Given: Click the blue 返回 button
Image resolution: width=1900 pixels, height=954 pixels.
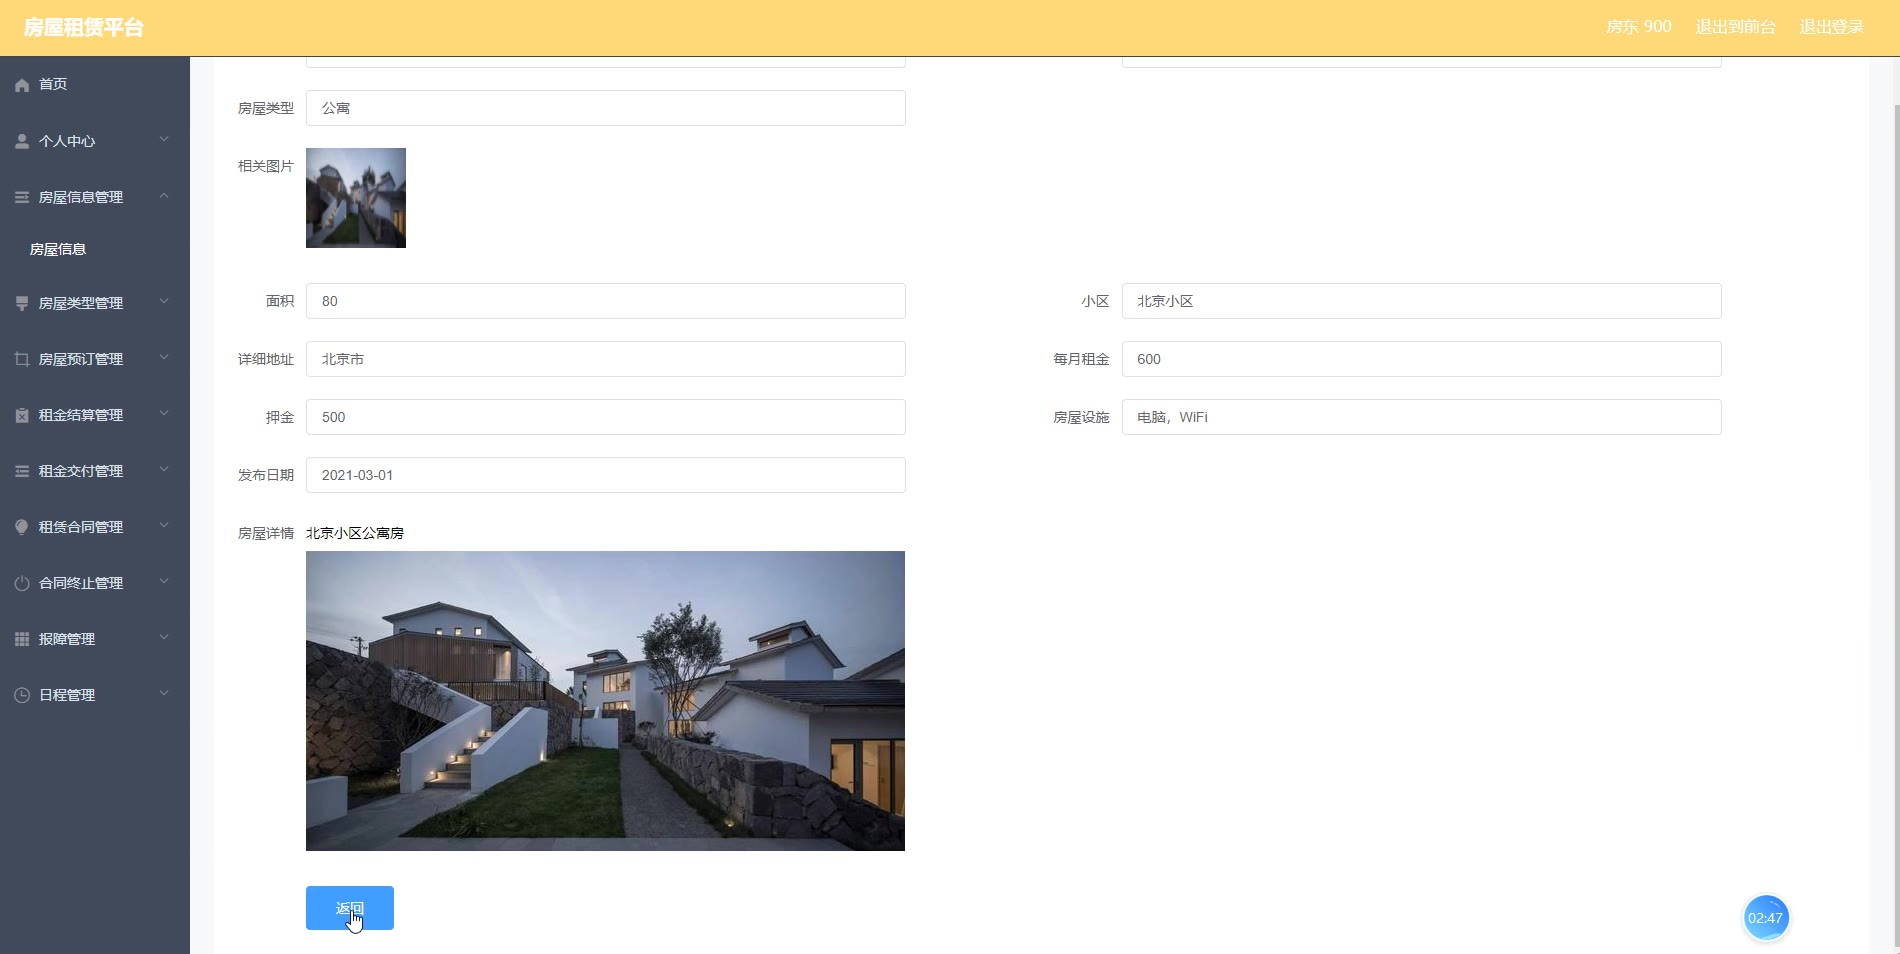Looking at the screenshot, I should click(350, 908).
